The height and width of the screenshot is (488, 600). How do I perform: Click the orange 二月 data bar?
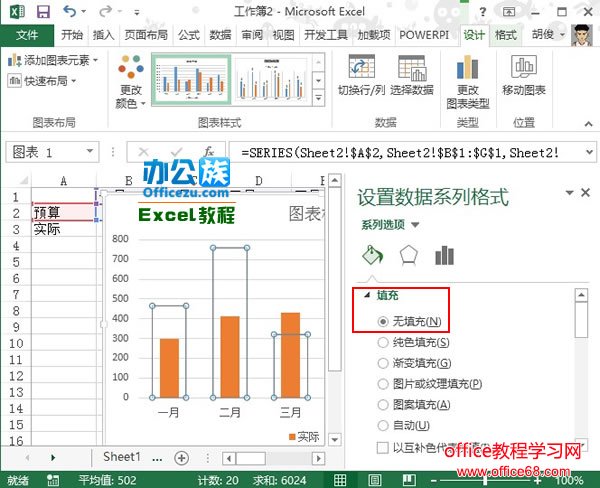(x=230, y=357)
